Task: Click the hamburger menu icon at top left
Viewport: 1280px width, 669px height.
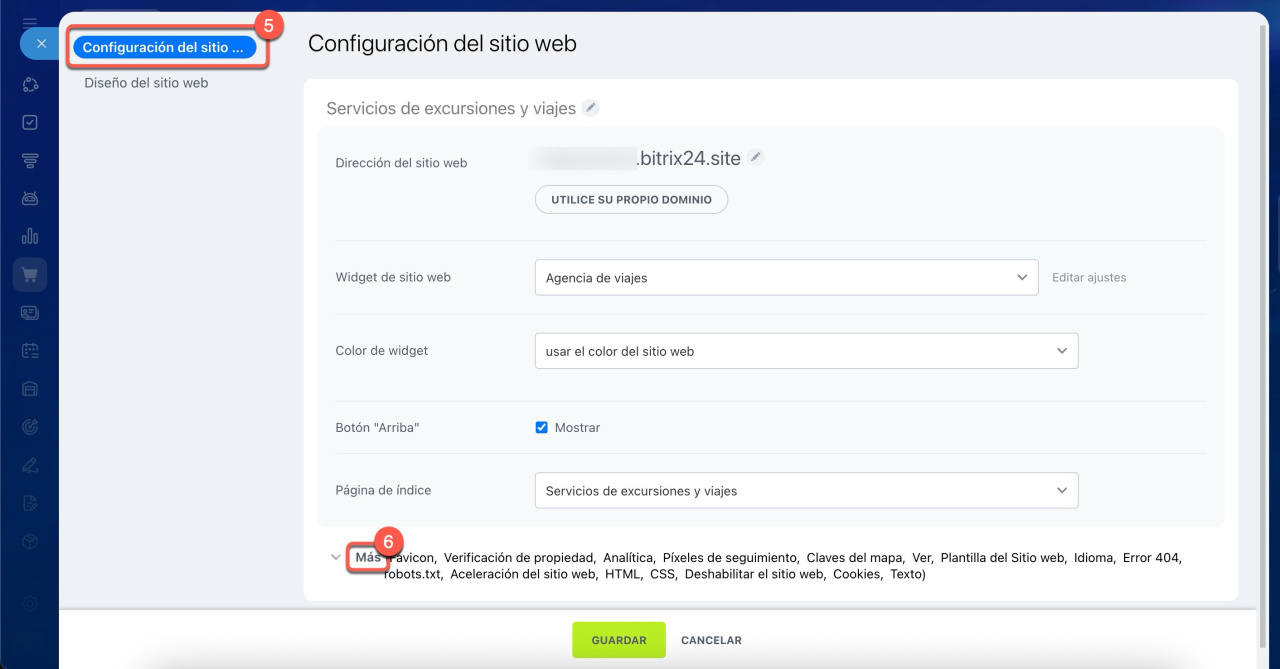Action: pyautogui.click(x=30, y=22)
